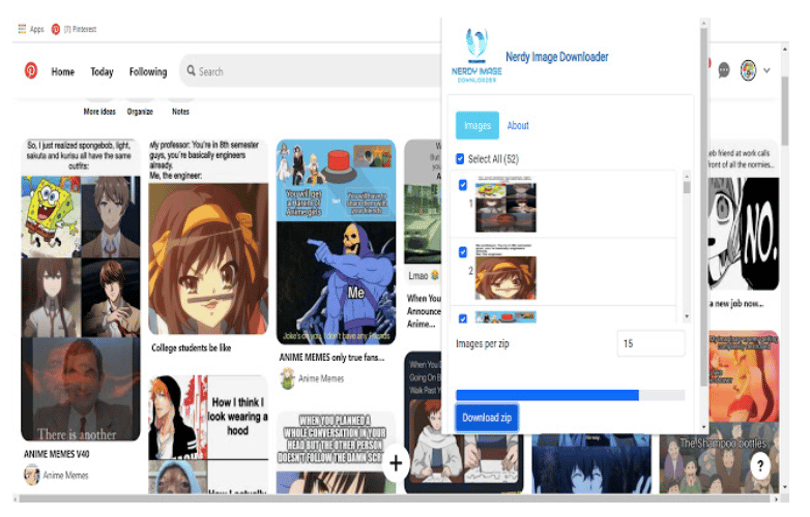Open the Pinterest bookmark favicon
The image size is (810, 517).
56,29
